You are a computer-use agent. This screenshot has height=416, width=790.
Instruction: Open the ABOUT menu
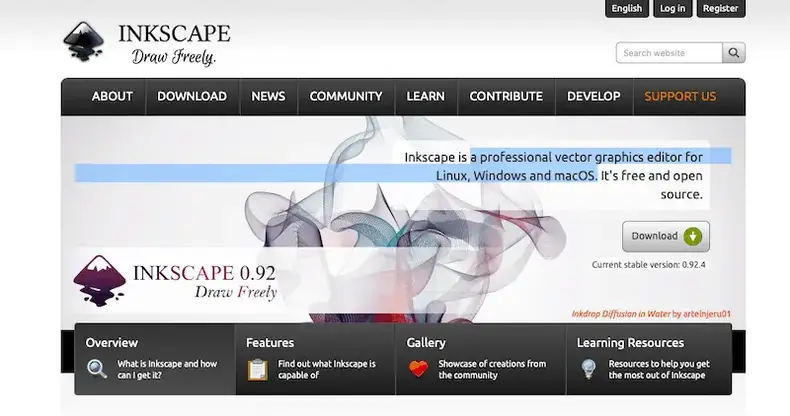tap(112, 97)
